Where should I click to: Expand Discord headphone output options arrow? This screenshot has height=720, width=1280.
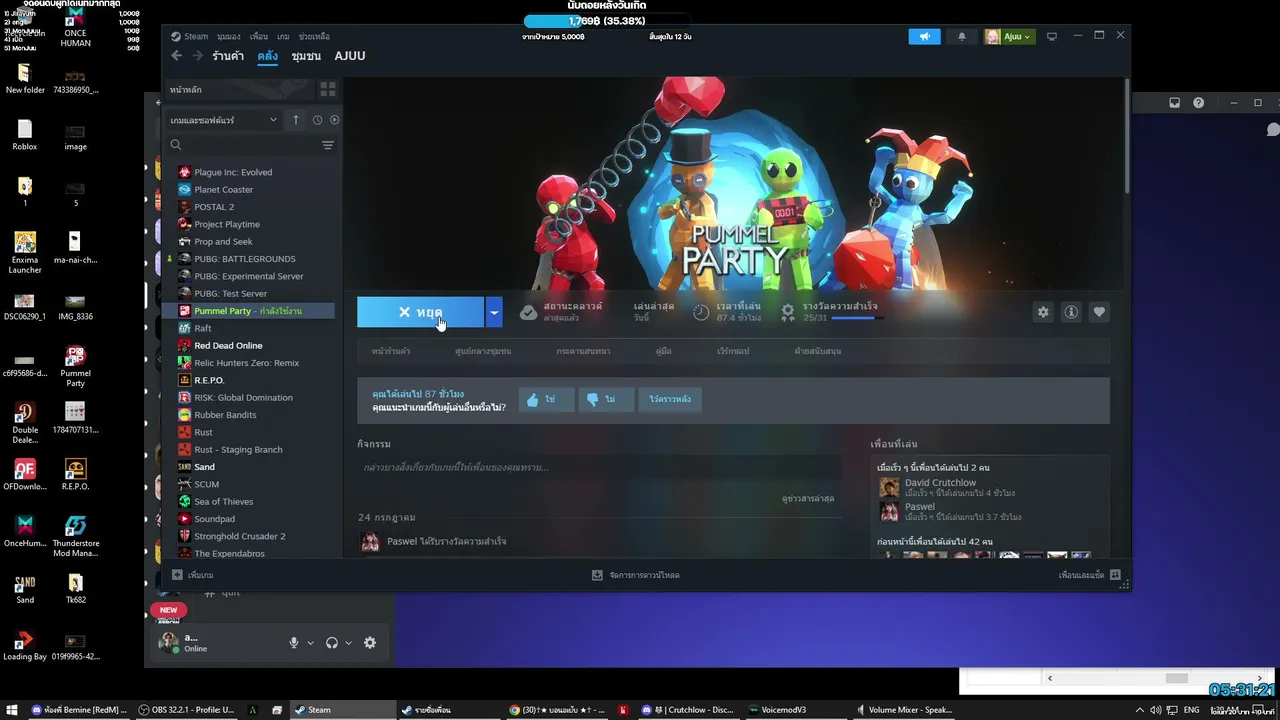348,643
